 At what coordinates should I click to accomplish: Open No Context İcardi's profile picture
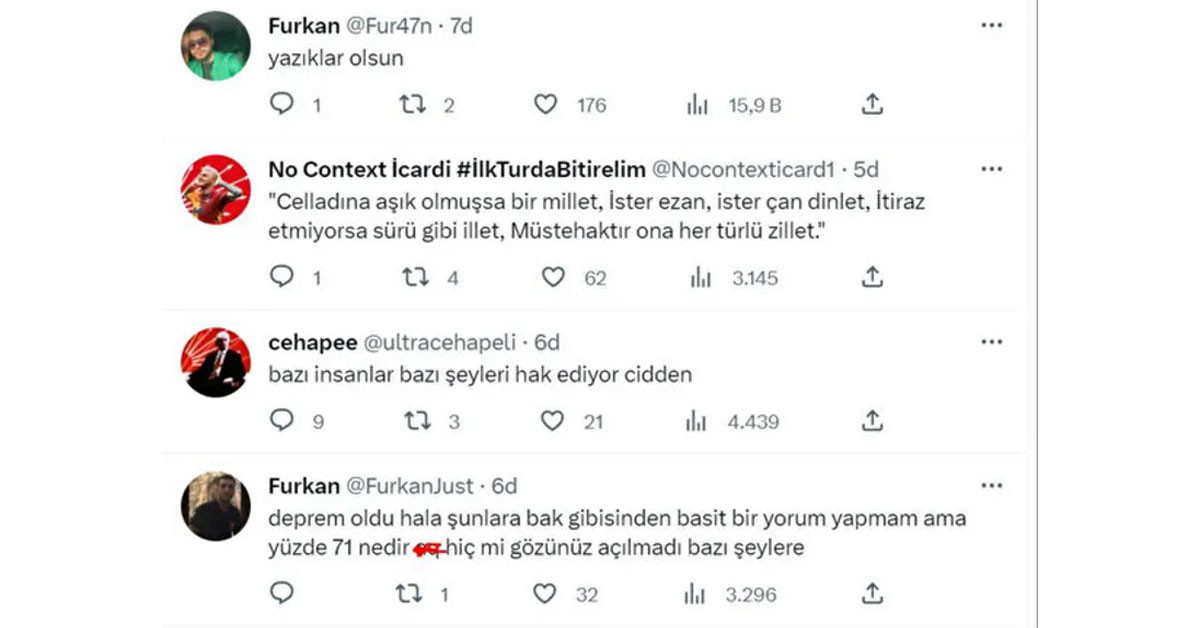(x=215, y=189)
